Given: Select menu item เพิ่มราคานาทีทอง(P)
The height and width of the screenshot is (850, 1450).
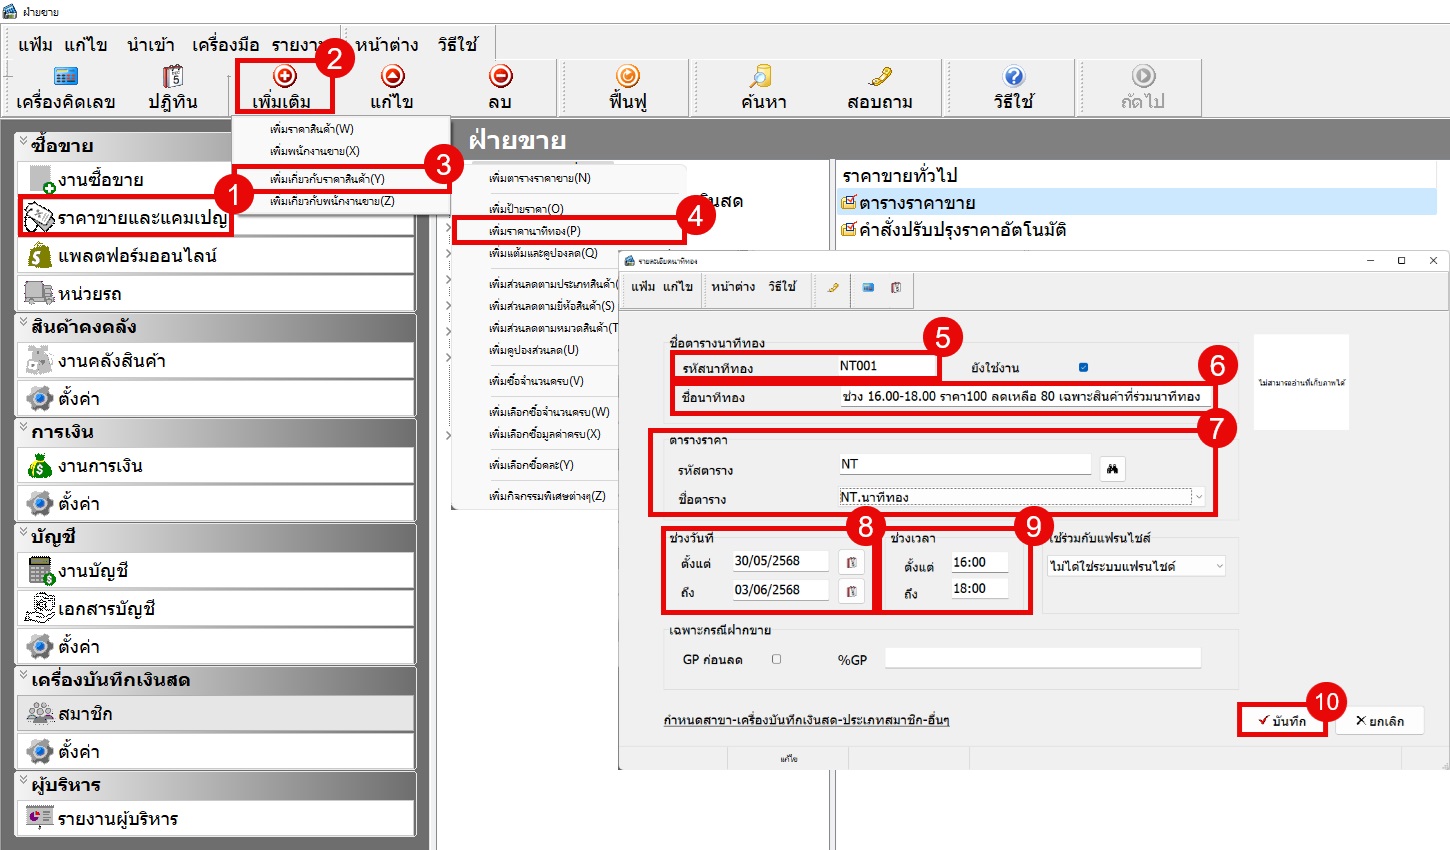Looking at the screenshot, I should tap(535, 231).
